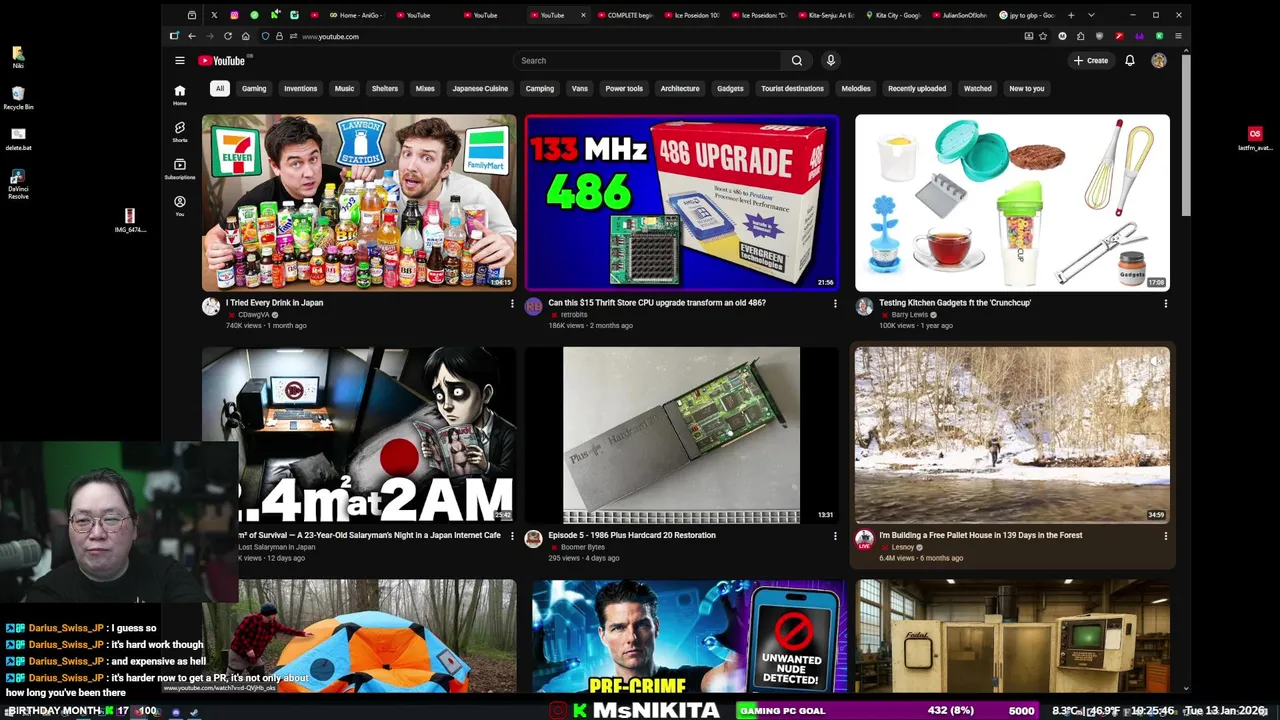Open Recycle Bin on desktop
The height and width of the screenshot is (720, 1280).
(18, 97)
